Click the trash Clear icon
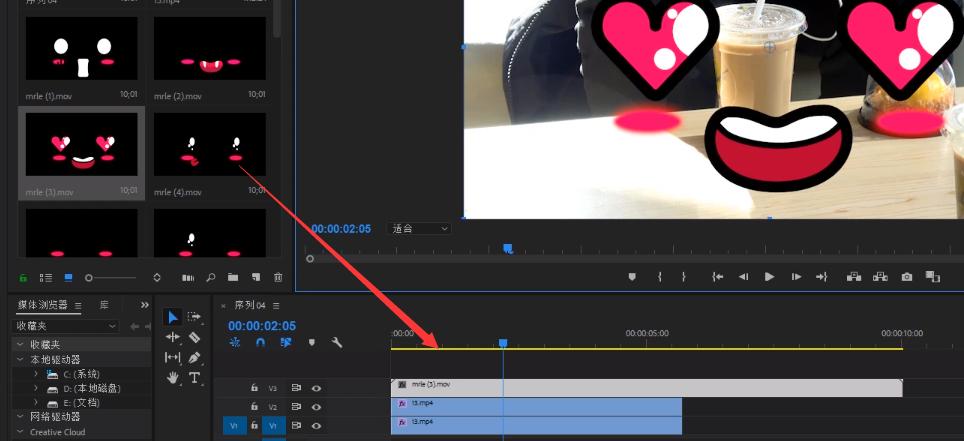The width and height of the screenshot is (964, 441). click(x=278, y=277)
